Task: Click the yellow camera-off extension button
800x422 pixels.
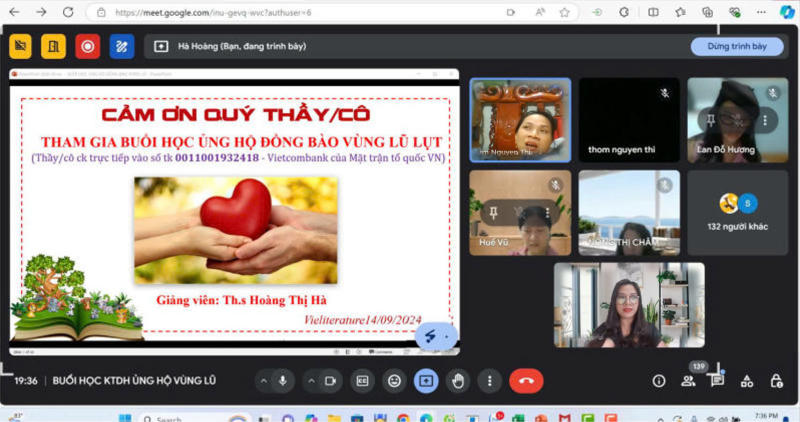Action: point(20,46)
